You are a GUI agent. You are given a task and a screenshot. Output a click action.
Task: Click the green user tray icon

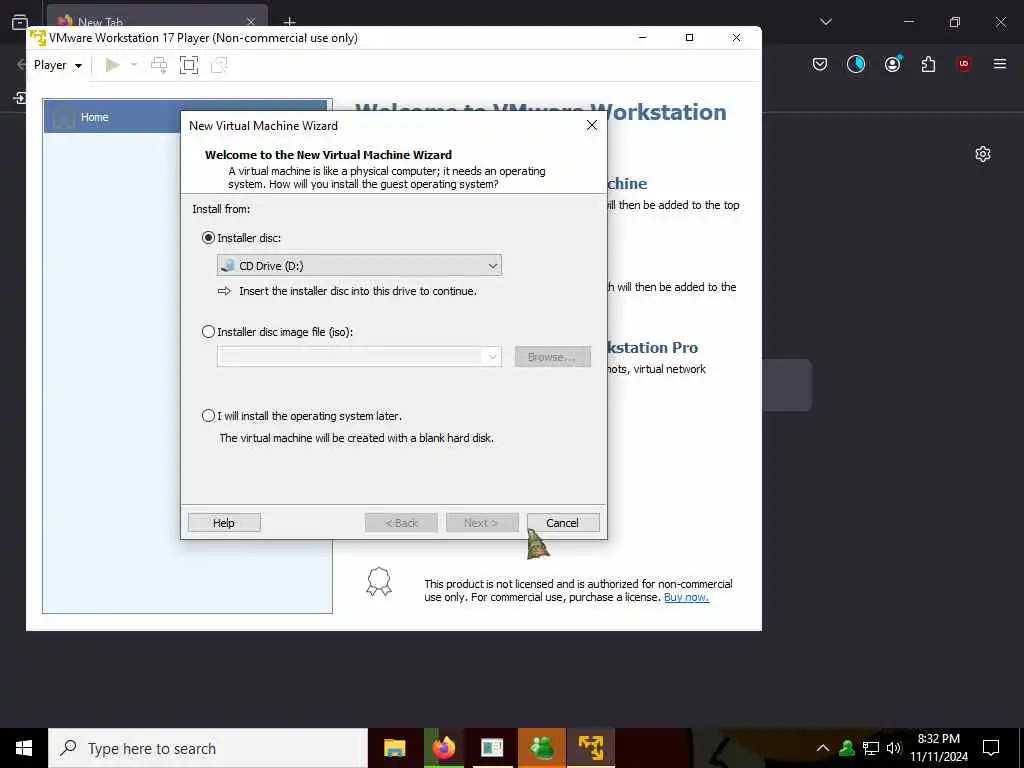click(847, 748)
